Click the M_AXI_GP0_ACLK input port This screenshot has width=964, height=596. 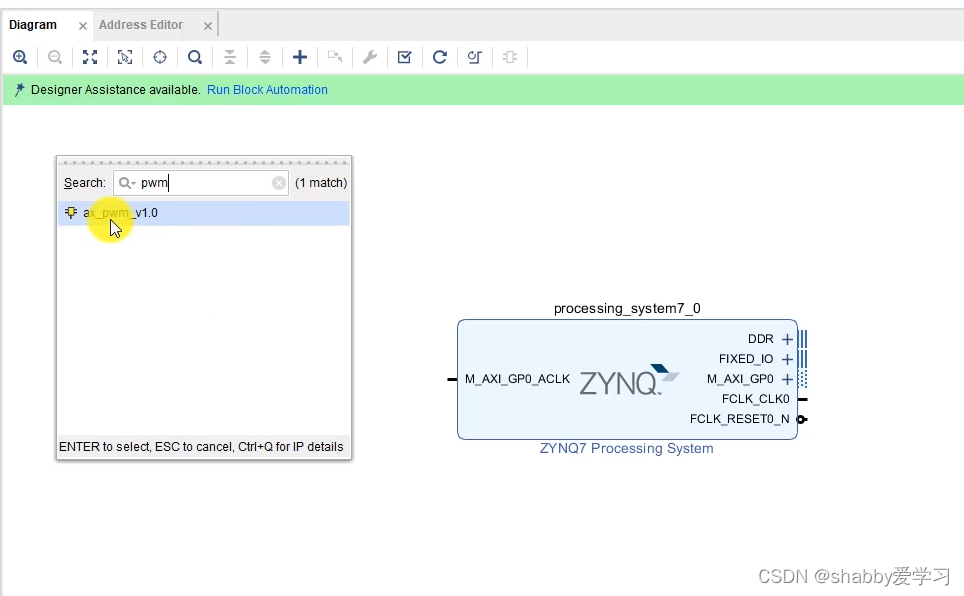point(452,379)
